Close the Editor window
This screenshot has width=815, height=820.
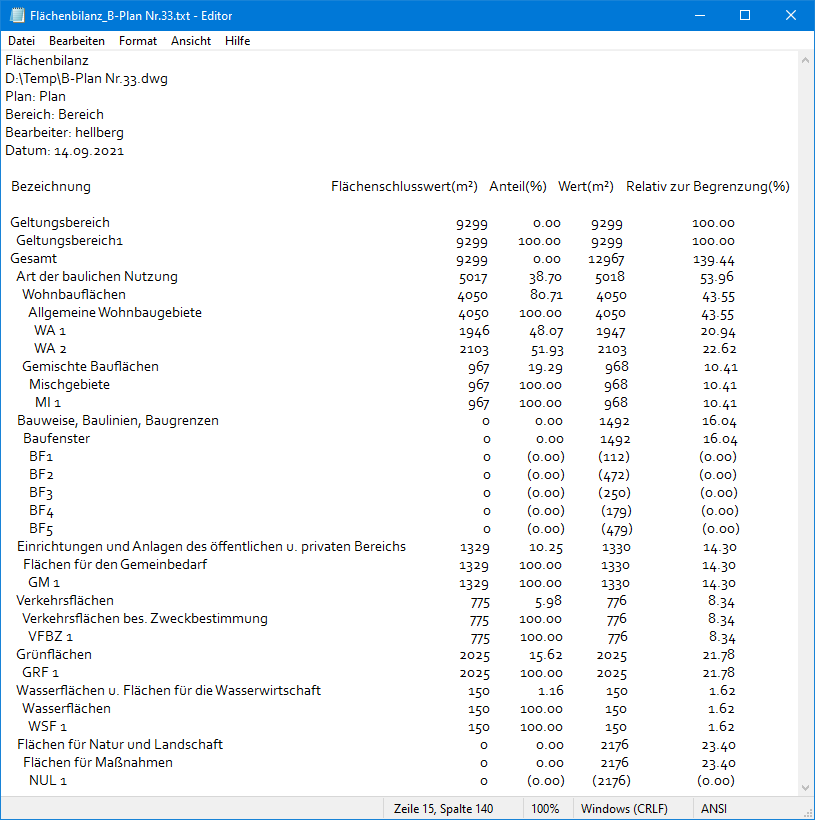pyautogui.click(x=791, y=15)
